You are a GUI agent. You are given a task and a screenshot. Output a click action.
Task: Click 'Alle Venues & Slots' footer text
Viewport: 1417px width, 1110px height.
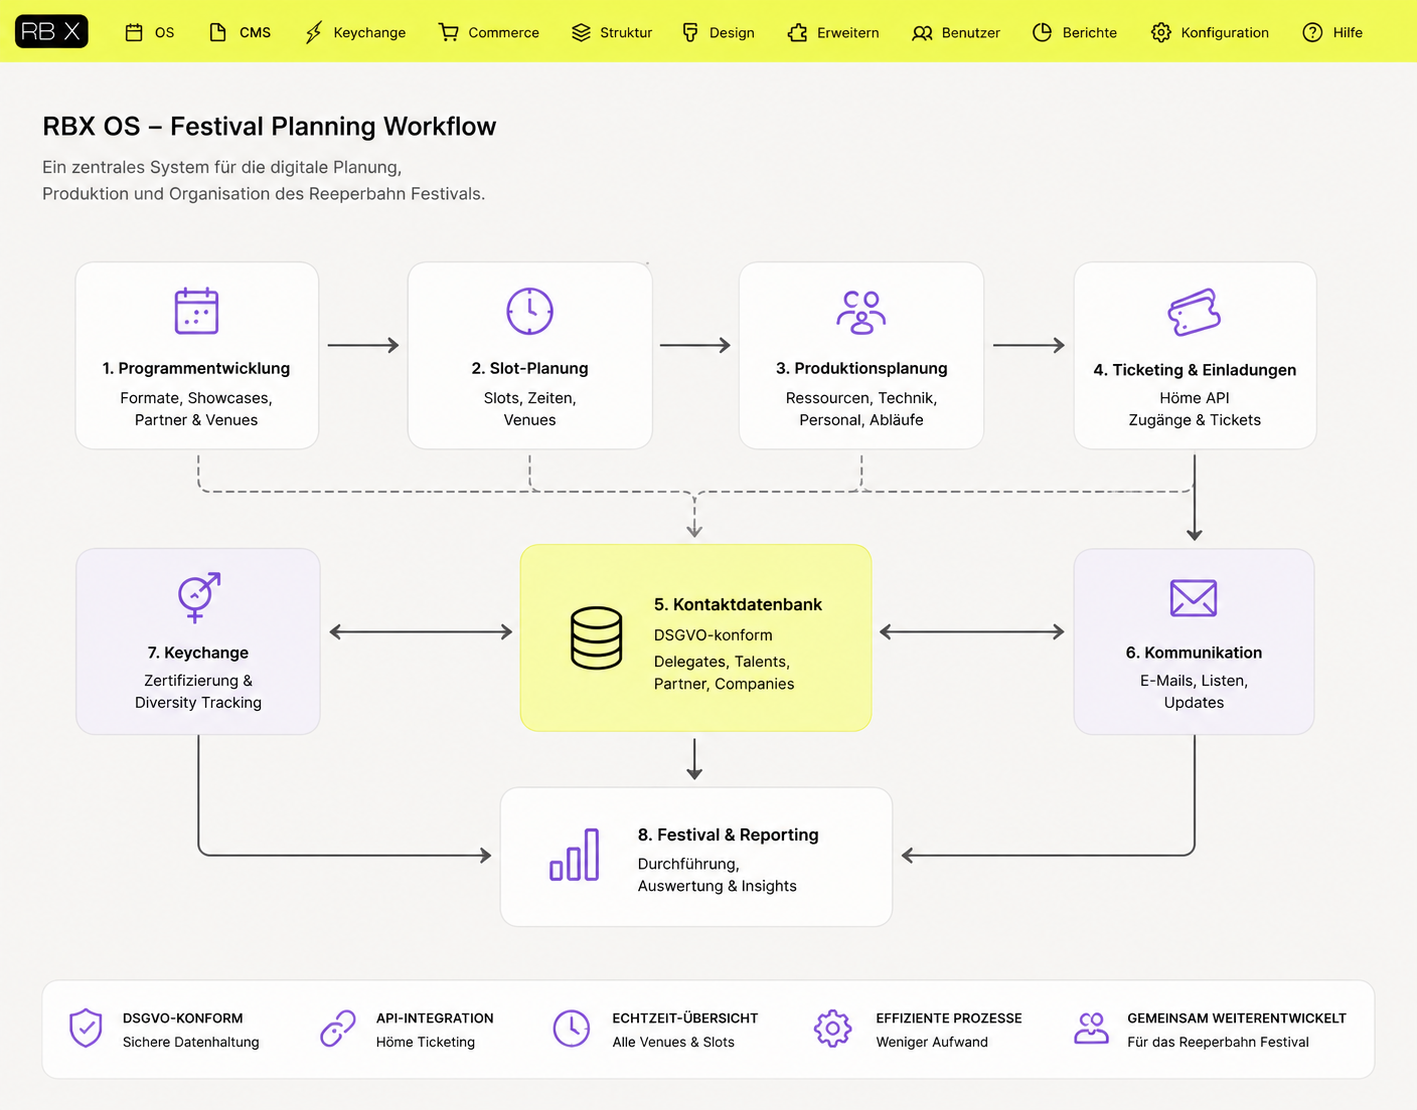[x=673, y=1042]
